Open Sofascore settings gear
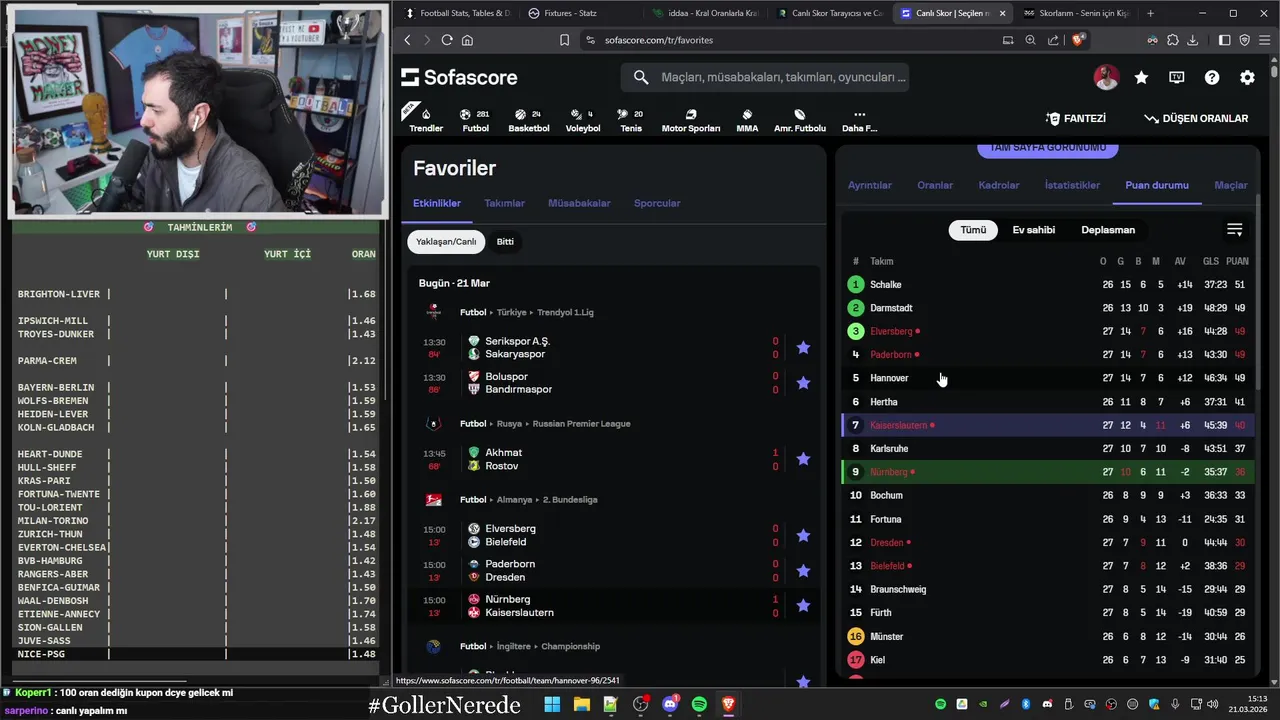The height and width of the screenshot is (720, 1280). point(1247,77)
